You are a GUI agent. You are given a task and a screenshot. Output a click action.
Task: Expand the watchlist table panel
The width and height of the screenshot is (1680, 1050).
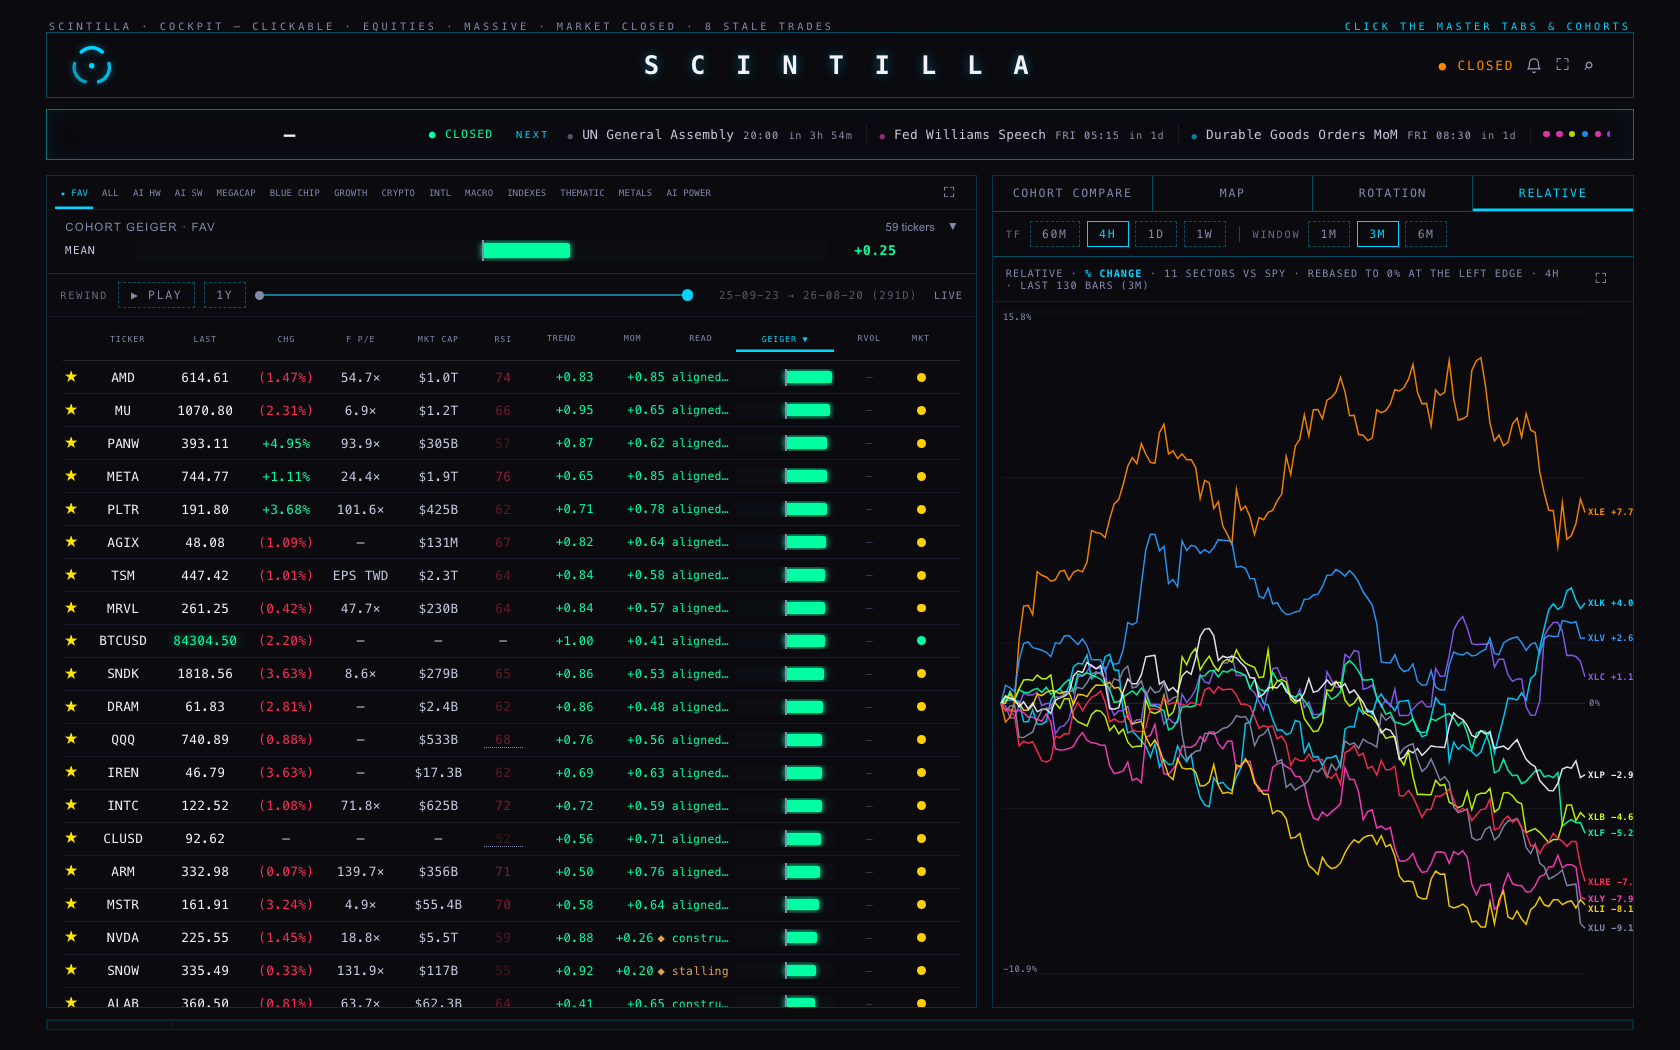(949, 192)
